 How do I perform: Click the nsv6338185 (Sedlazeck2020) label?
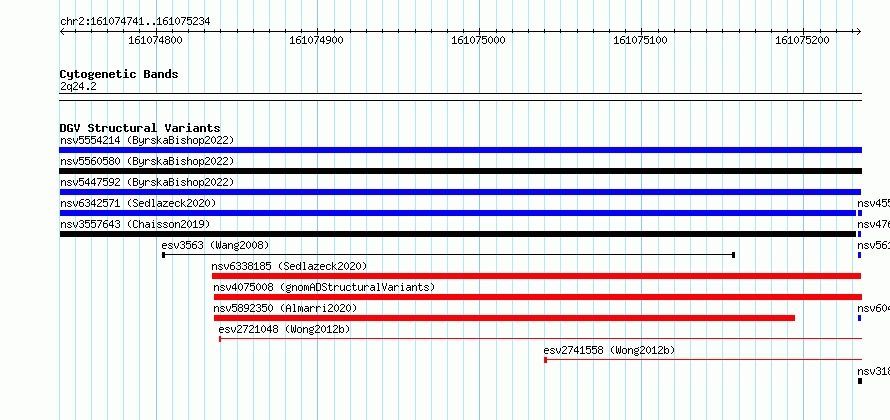289,266
